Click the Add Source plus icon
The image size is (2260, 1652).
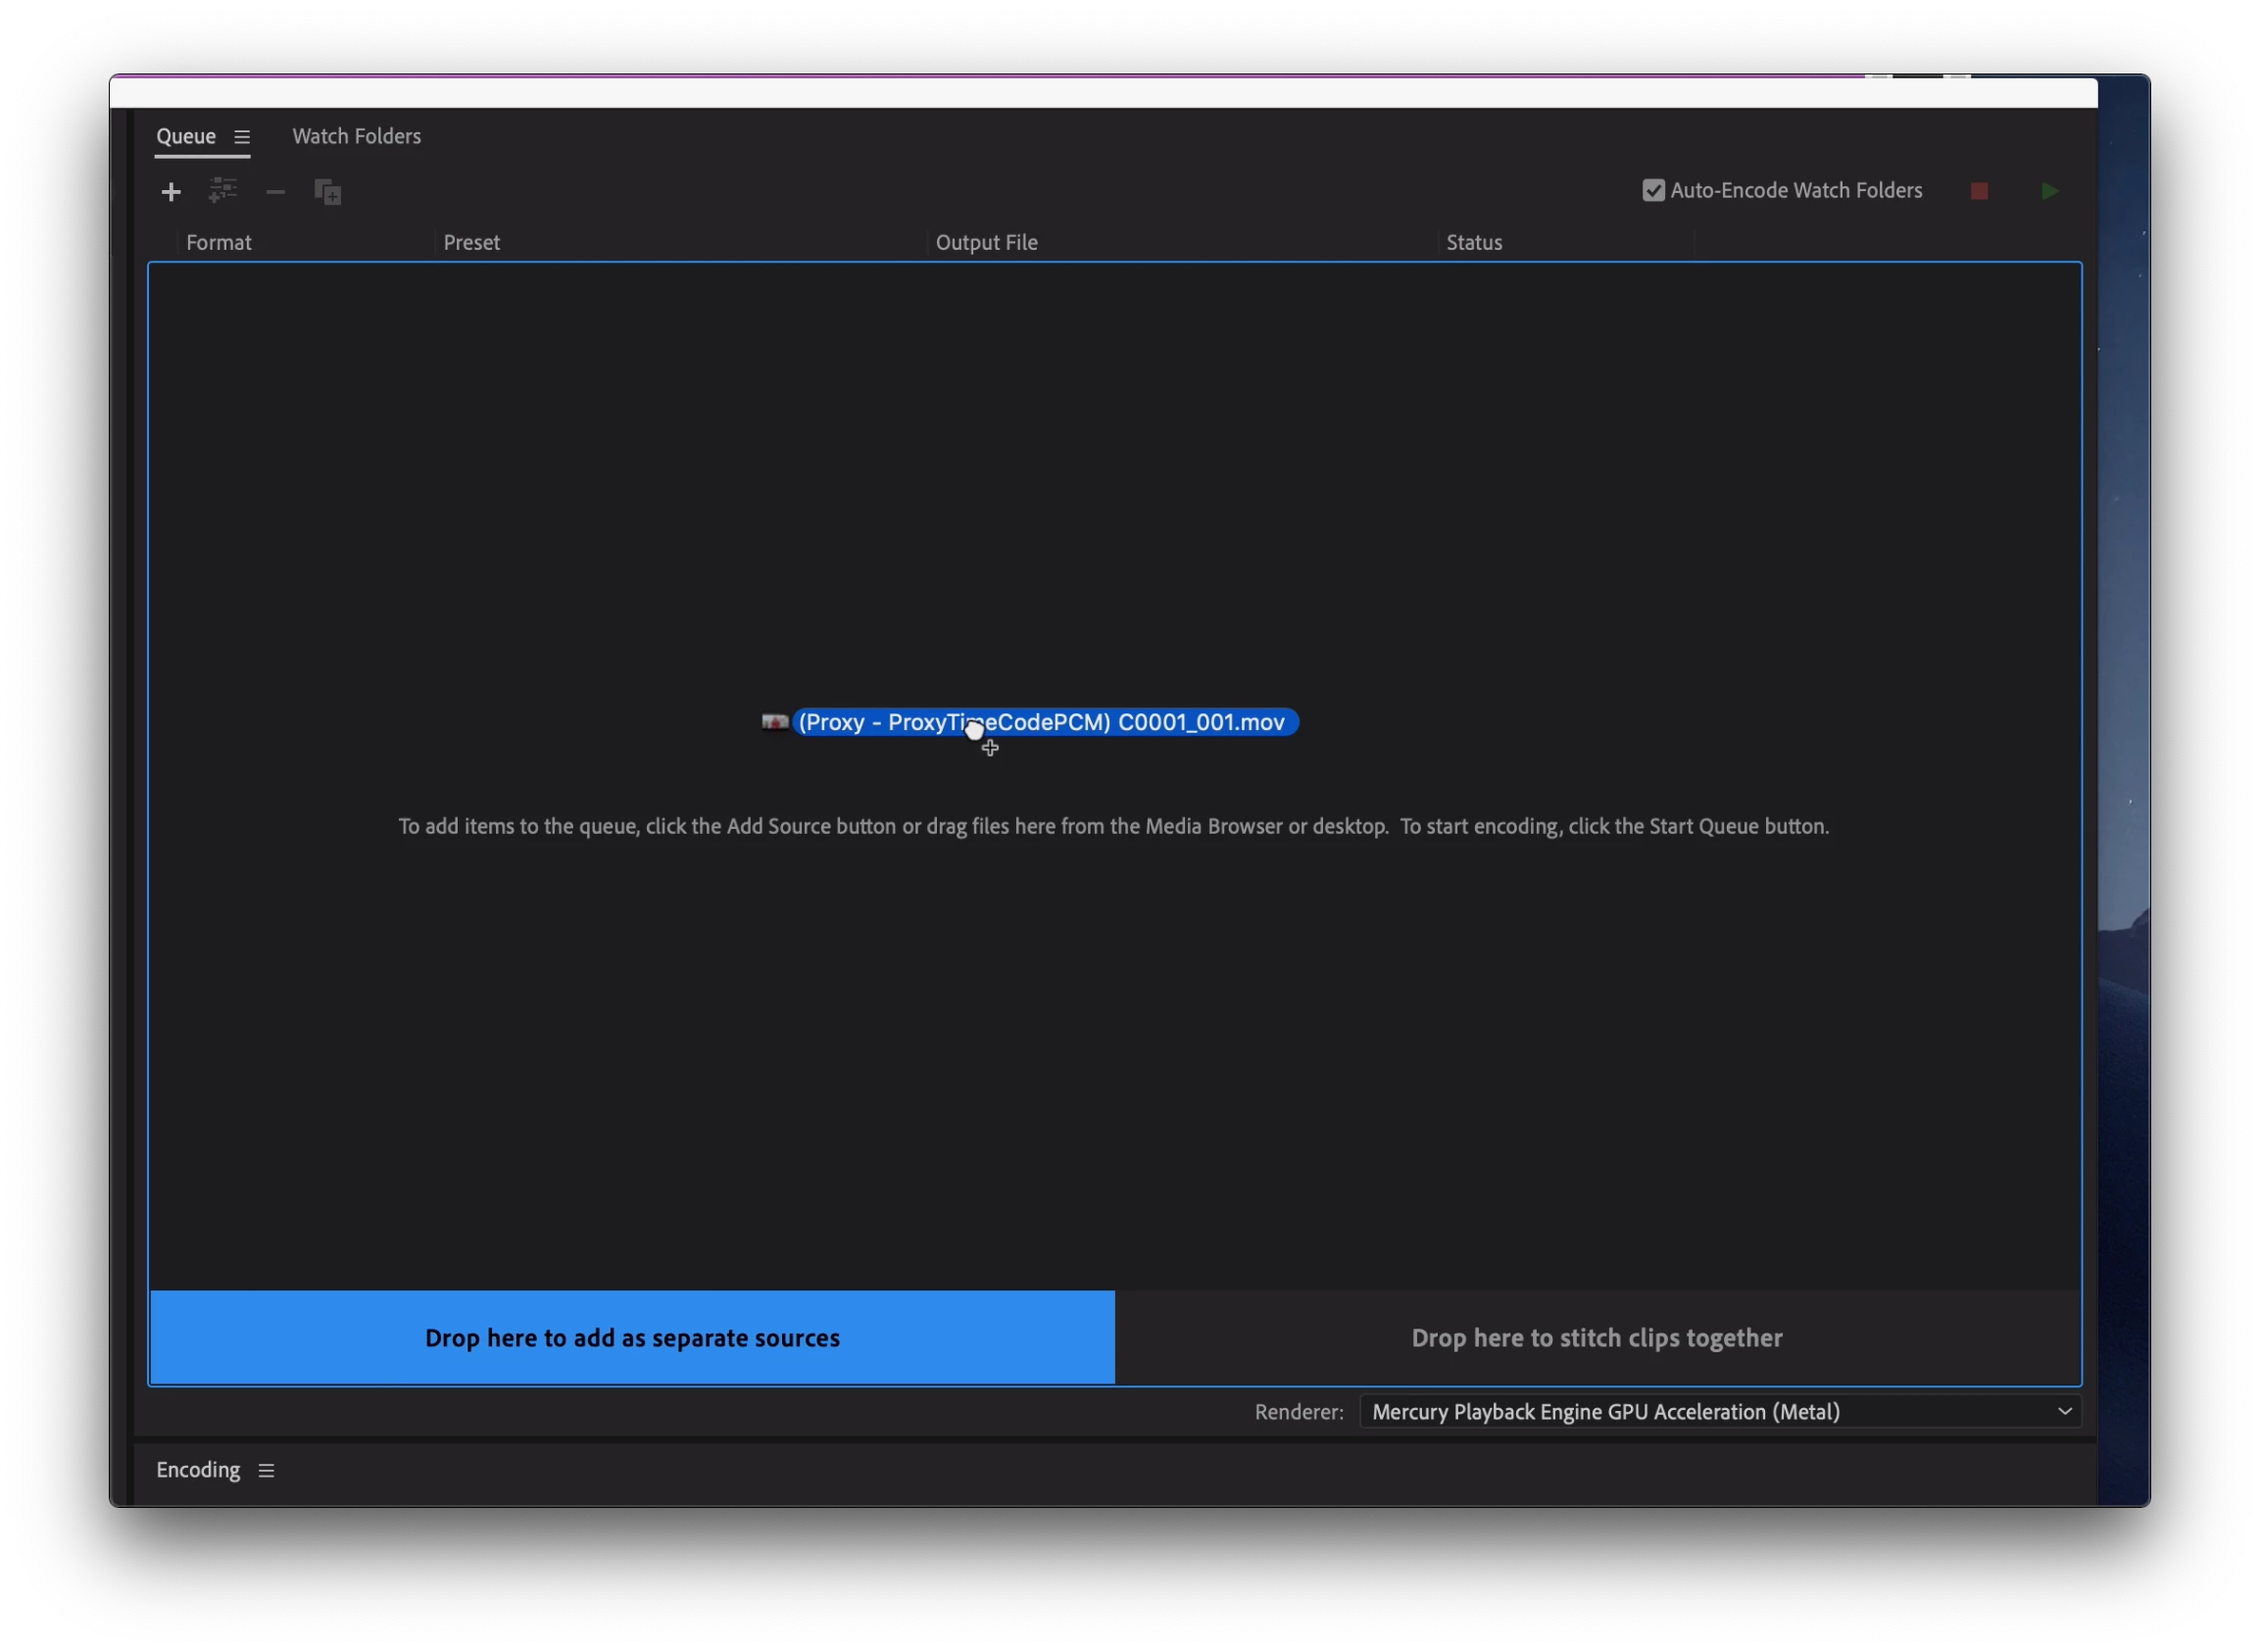tap(171, 191)
